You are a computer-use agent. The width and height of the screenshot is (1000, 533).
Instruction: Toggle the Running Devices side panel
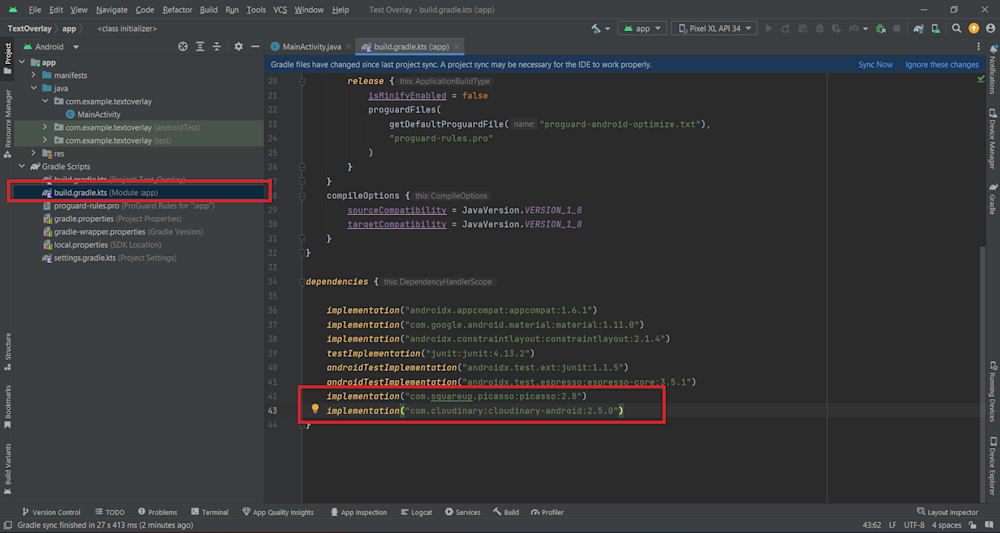point(992,391)
